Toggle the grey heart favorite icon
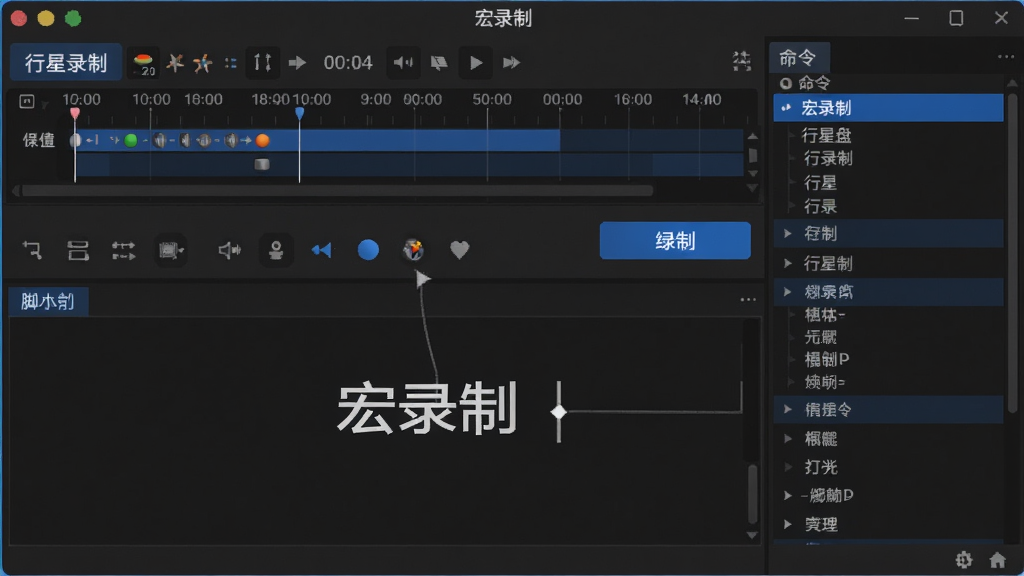Screen dimensions: 1024x576 [x=460, y=249]
